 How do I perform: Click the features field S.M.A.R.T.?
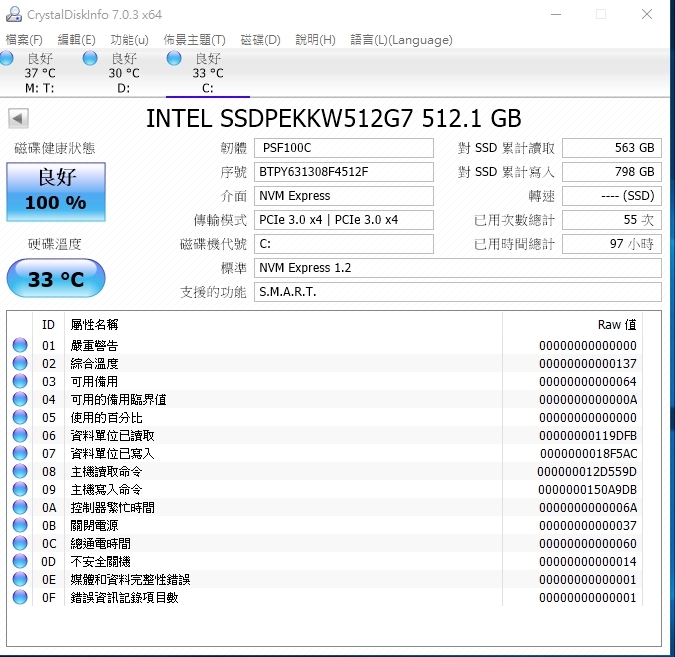pyautogui.click(x=458, y=292)
